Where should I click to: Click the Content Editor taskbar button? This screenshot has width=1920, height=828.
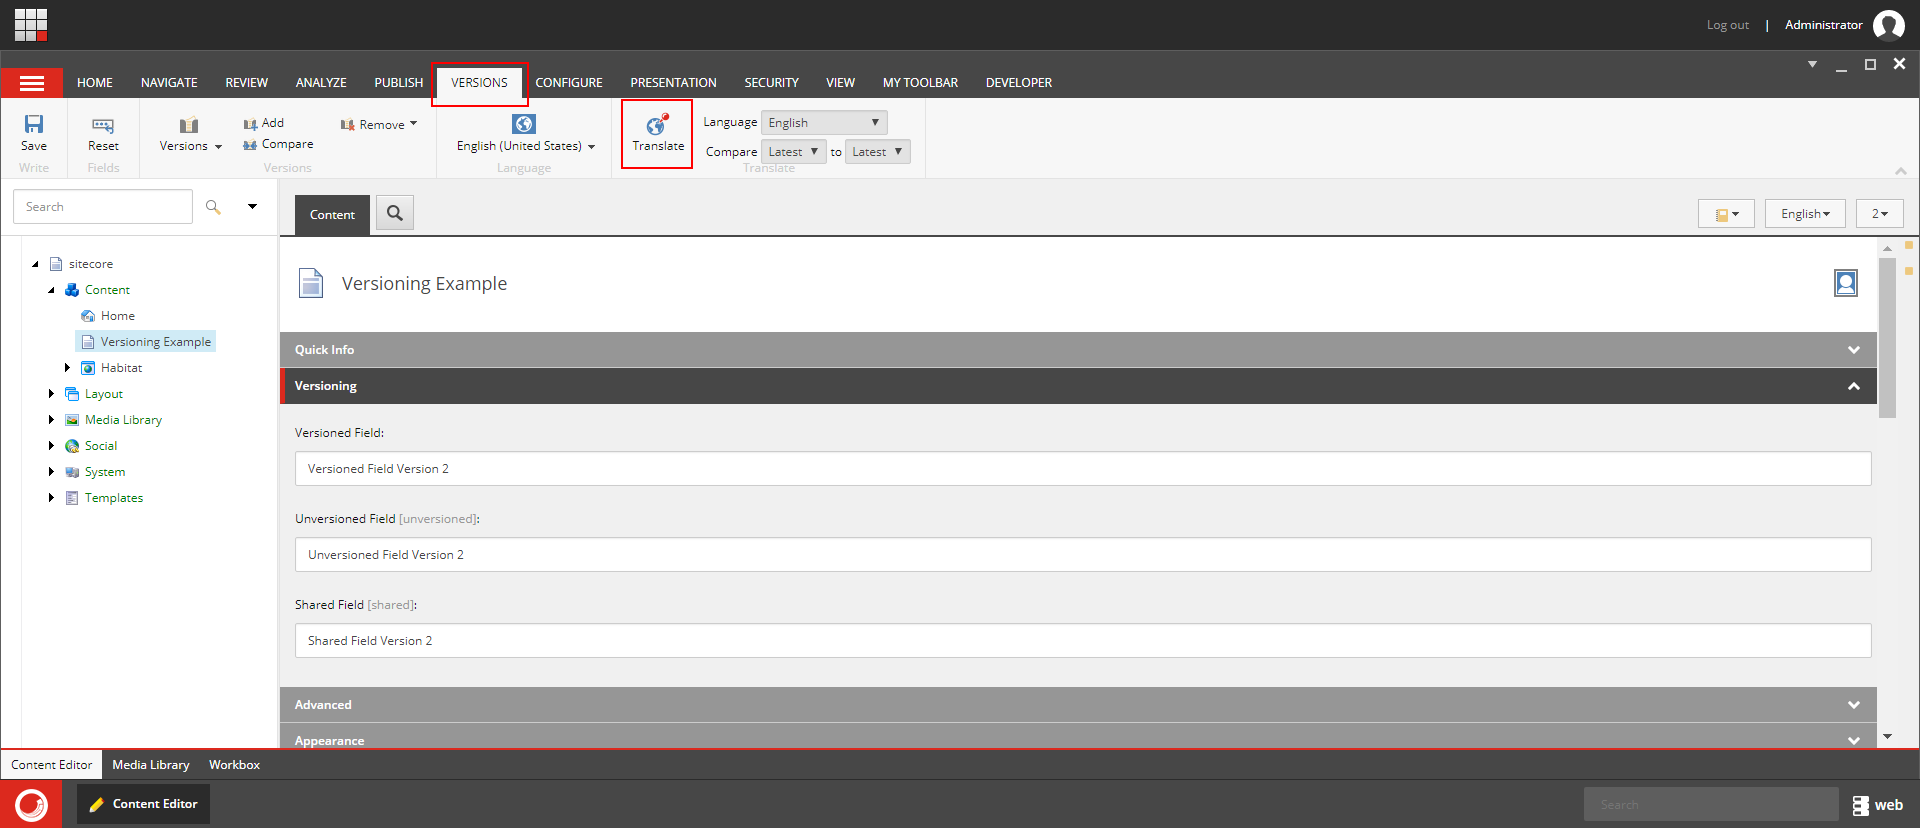click(144, 804)
